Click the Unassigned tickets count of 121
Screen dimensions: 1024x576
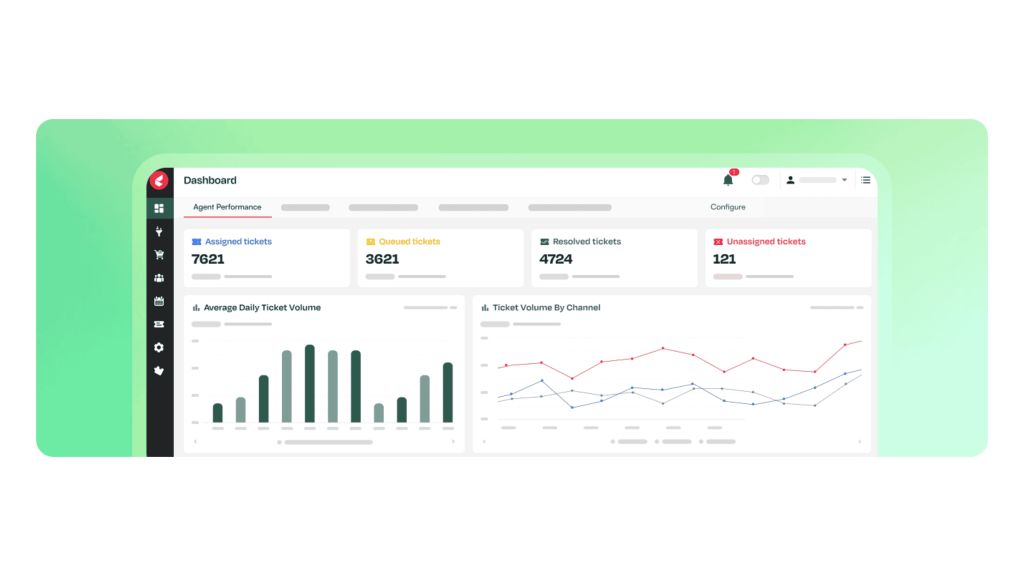(722, 259)
